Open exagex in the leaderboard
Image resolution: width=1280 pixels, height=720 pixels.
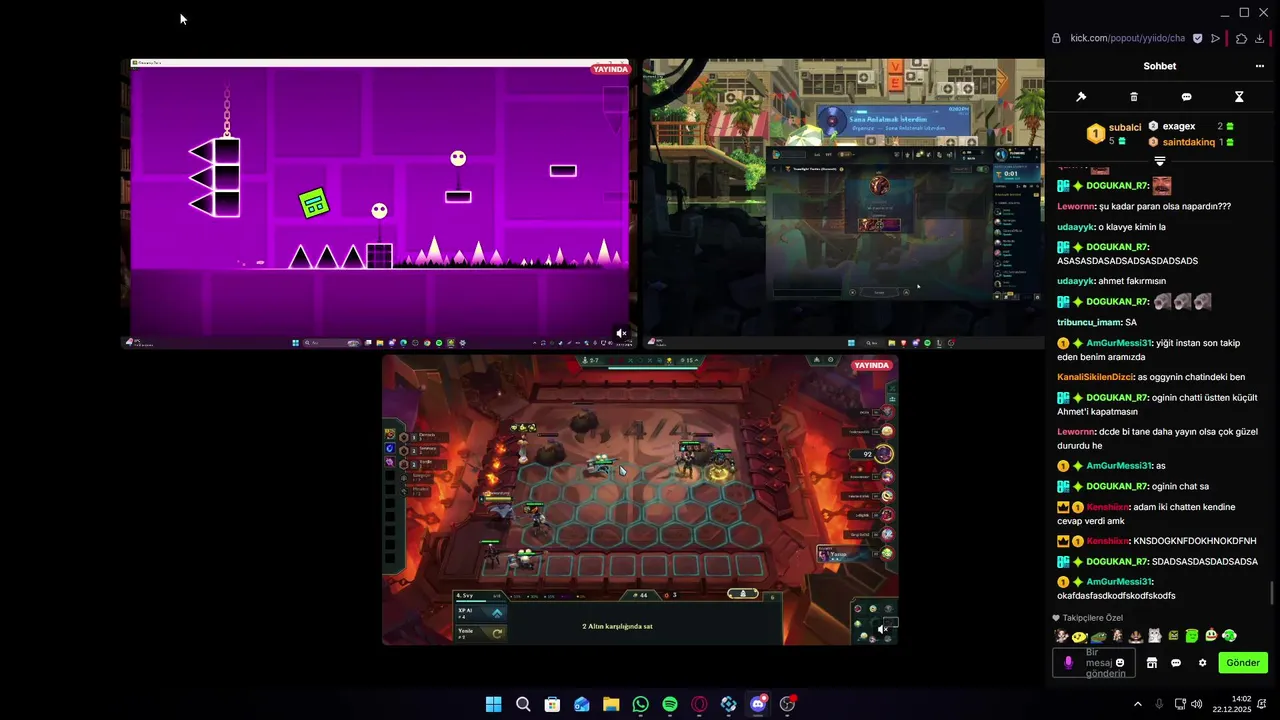point(1179,126)
